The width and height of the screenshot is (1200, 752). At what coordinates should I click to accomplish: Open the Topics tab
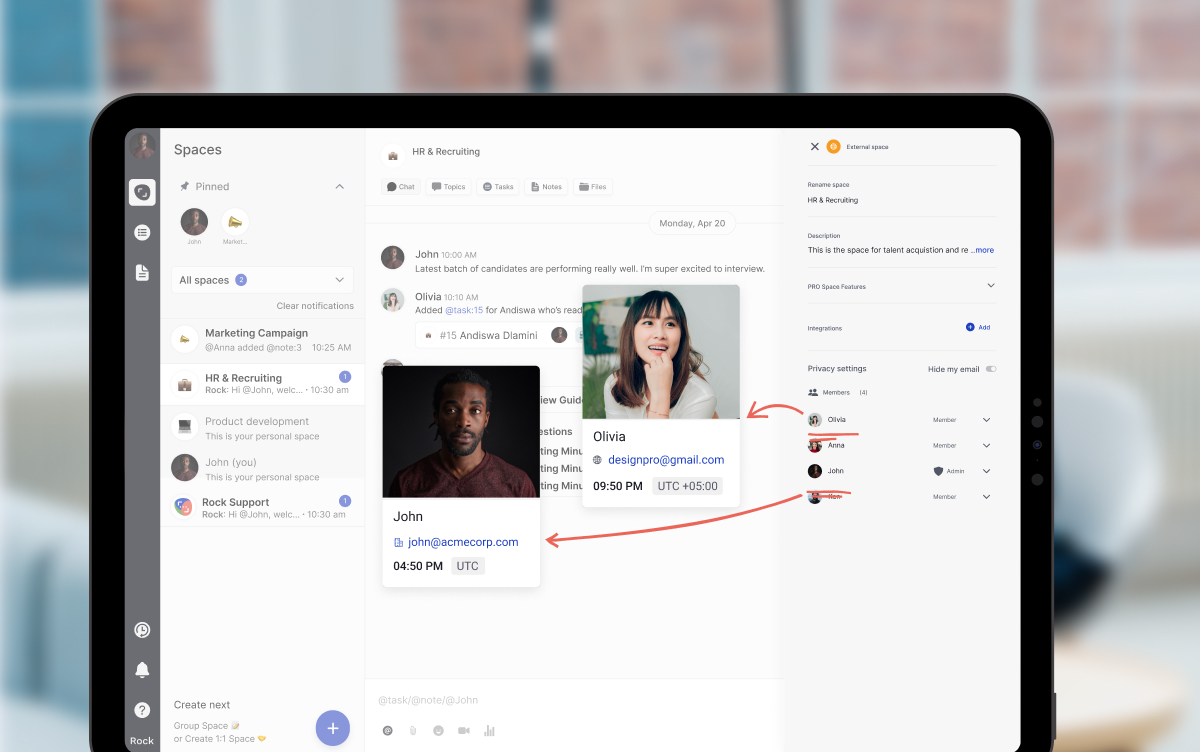click(x=448, y=186)
